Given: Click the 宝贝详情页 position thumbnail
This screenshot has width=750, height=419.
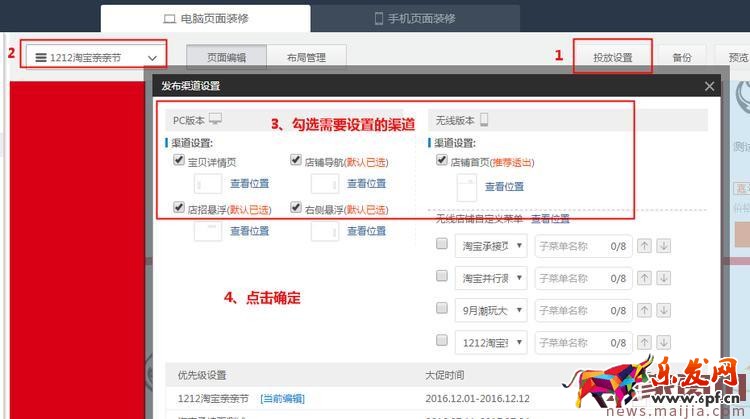Looking at the screenshot, I should tap(207, 184).
